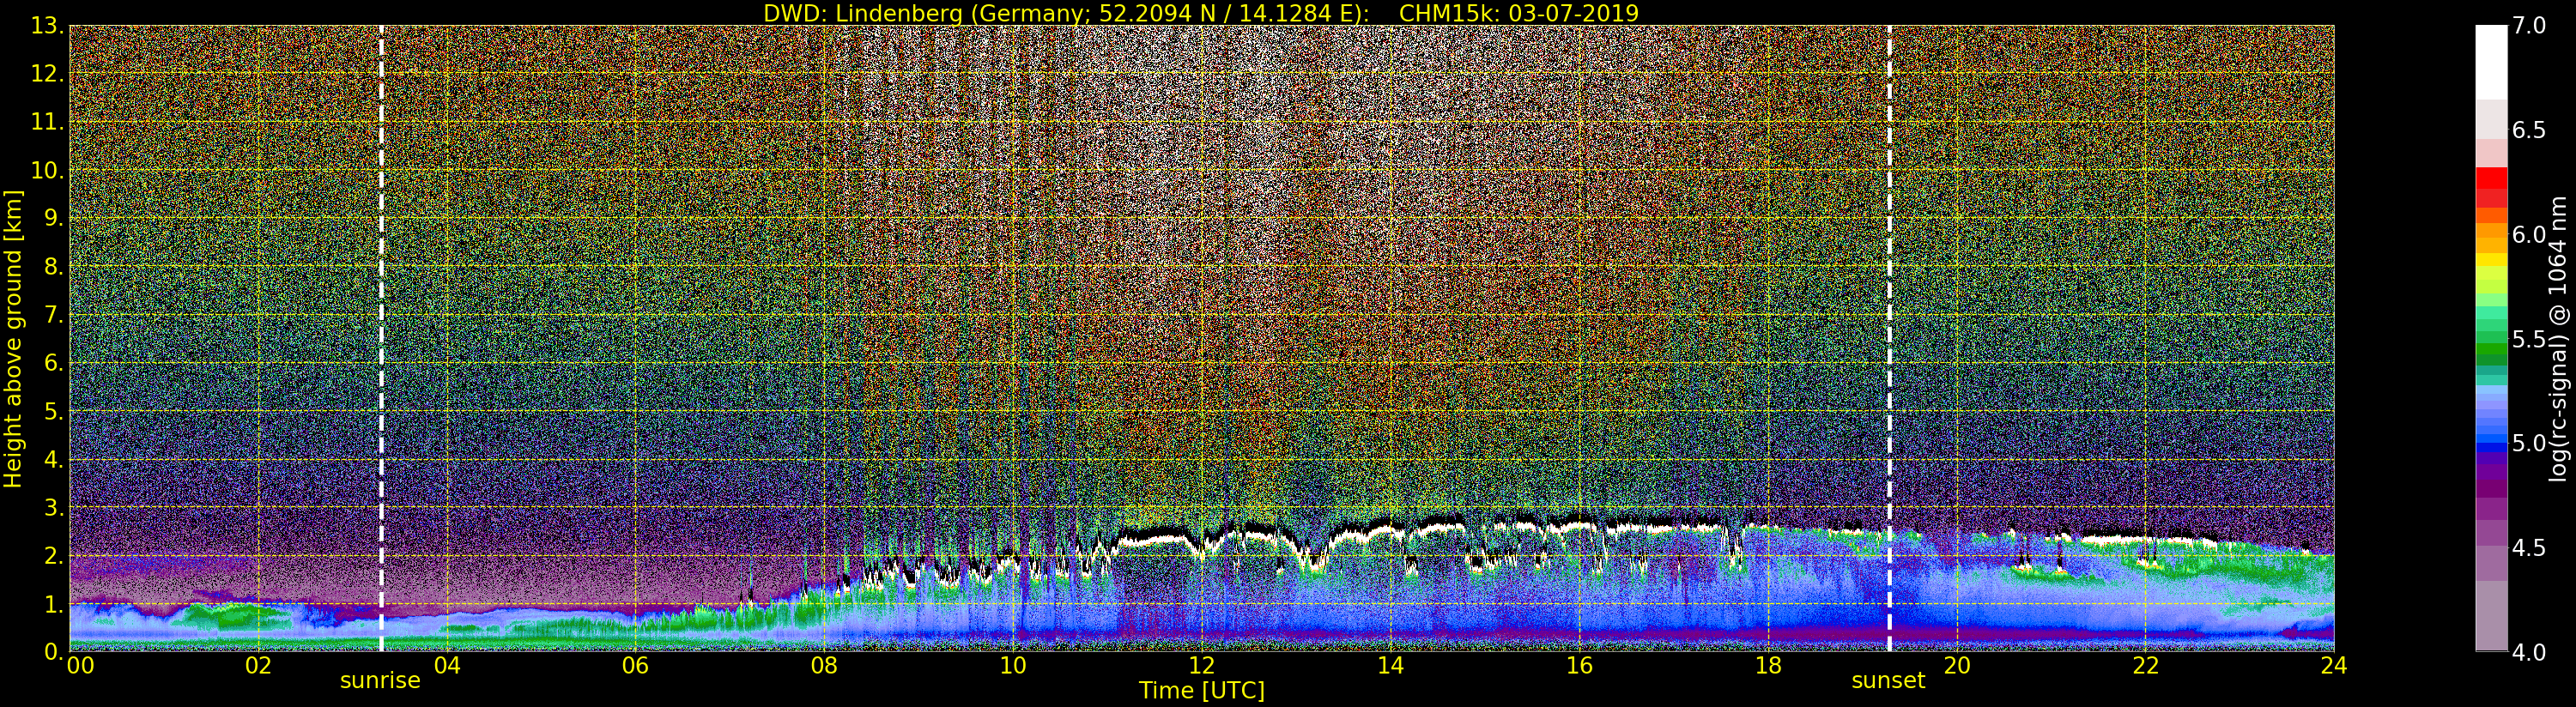Click the colorbar label 'log(rc-signal) @ 1064 nm'
The height and width of the screenshot is (707, 2576).
(x=2558, y=339)
